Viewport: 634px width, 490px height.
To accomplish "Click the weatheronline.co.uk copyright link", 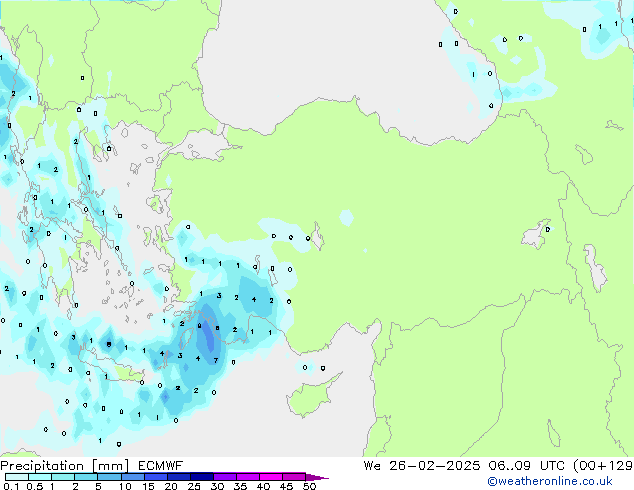I will click(550, 481).
